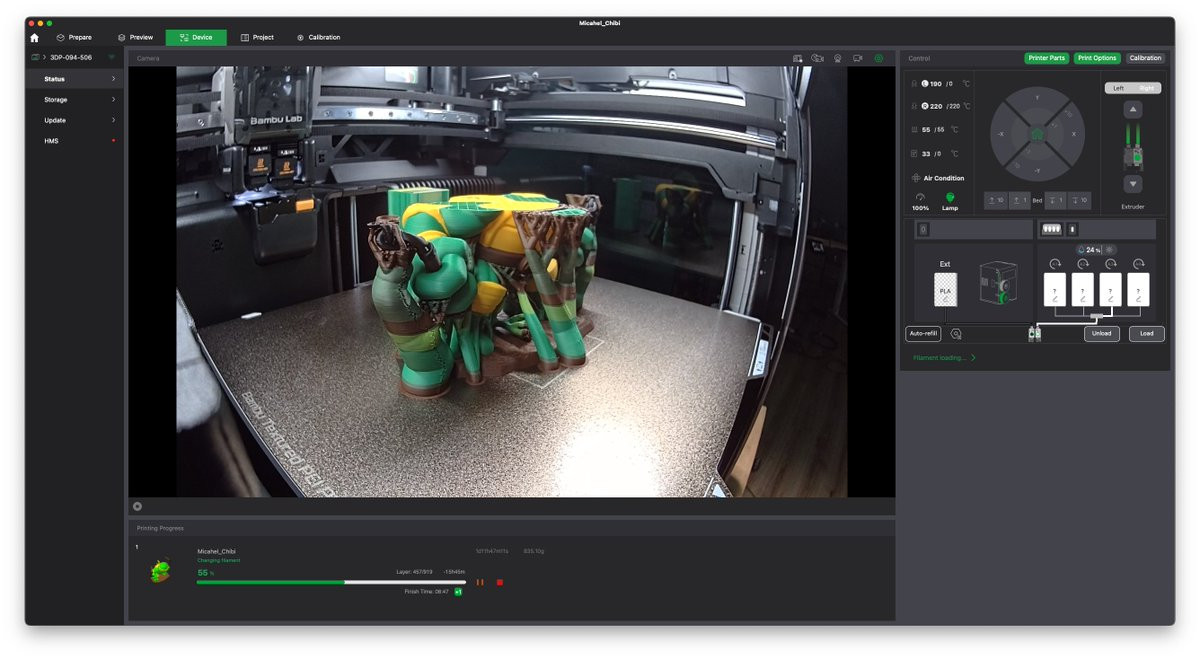This screenshot has width=1200, height=659.
Task: Pause the current print job
Action: [x=480, y=582]
